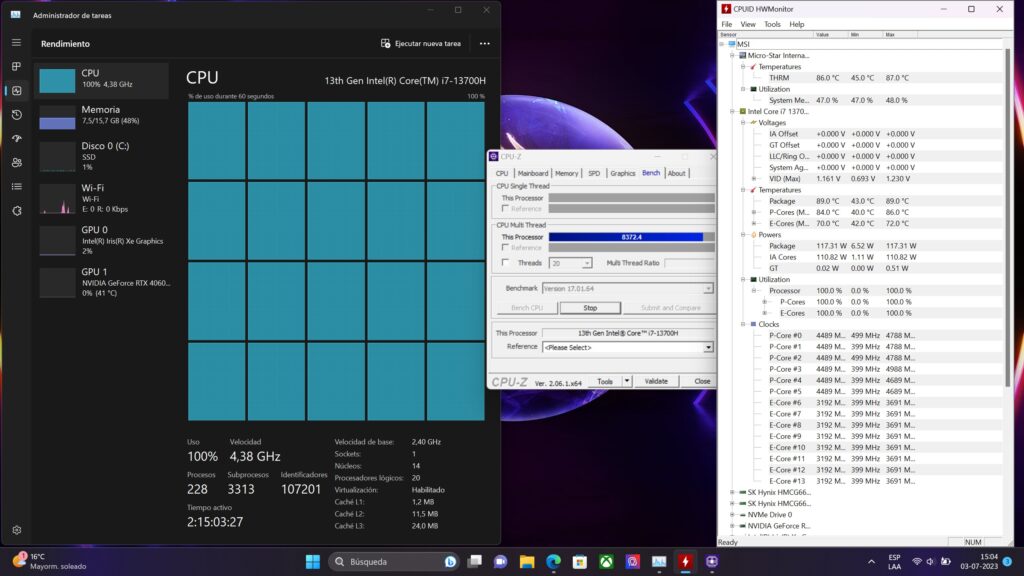The height and width of the screenshot is (576, 1024).
Task: Expand the NVIDIA GeForce node in HWMonitor
Action: (732, 526)
